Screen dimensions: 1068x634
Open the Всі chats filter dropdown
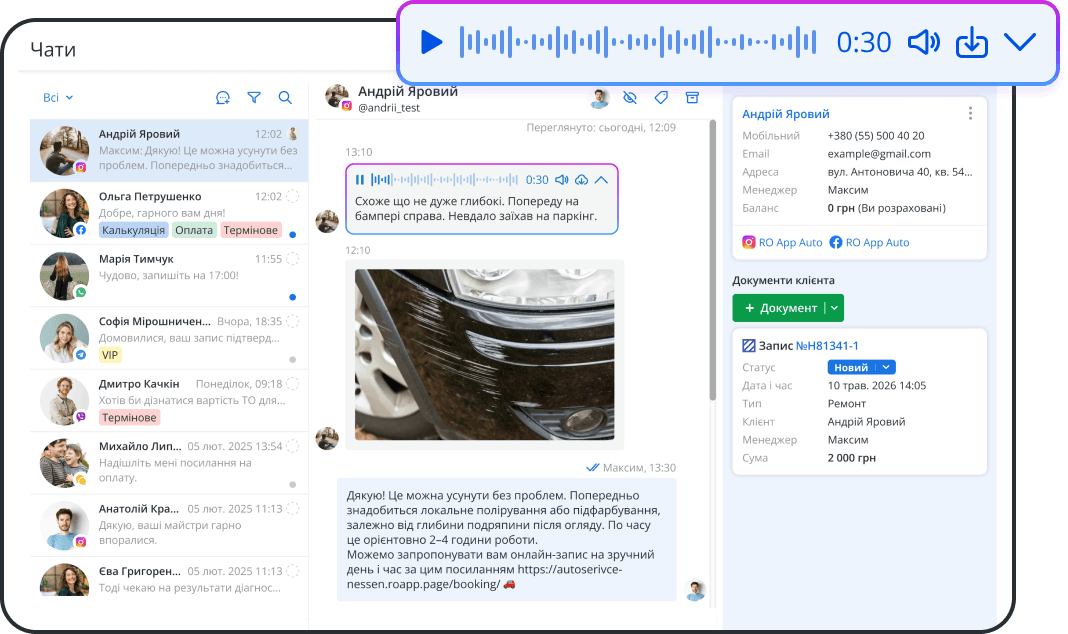point(58,97)
